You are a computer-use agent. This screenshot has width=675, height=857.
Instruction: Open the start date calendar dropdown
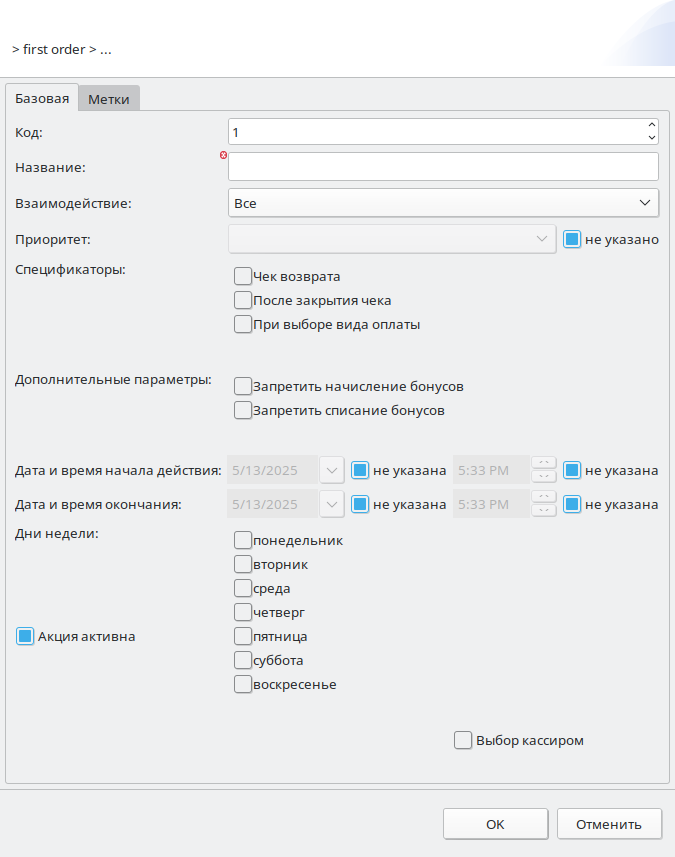pyautogui.click(x=331, y=470)
